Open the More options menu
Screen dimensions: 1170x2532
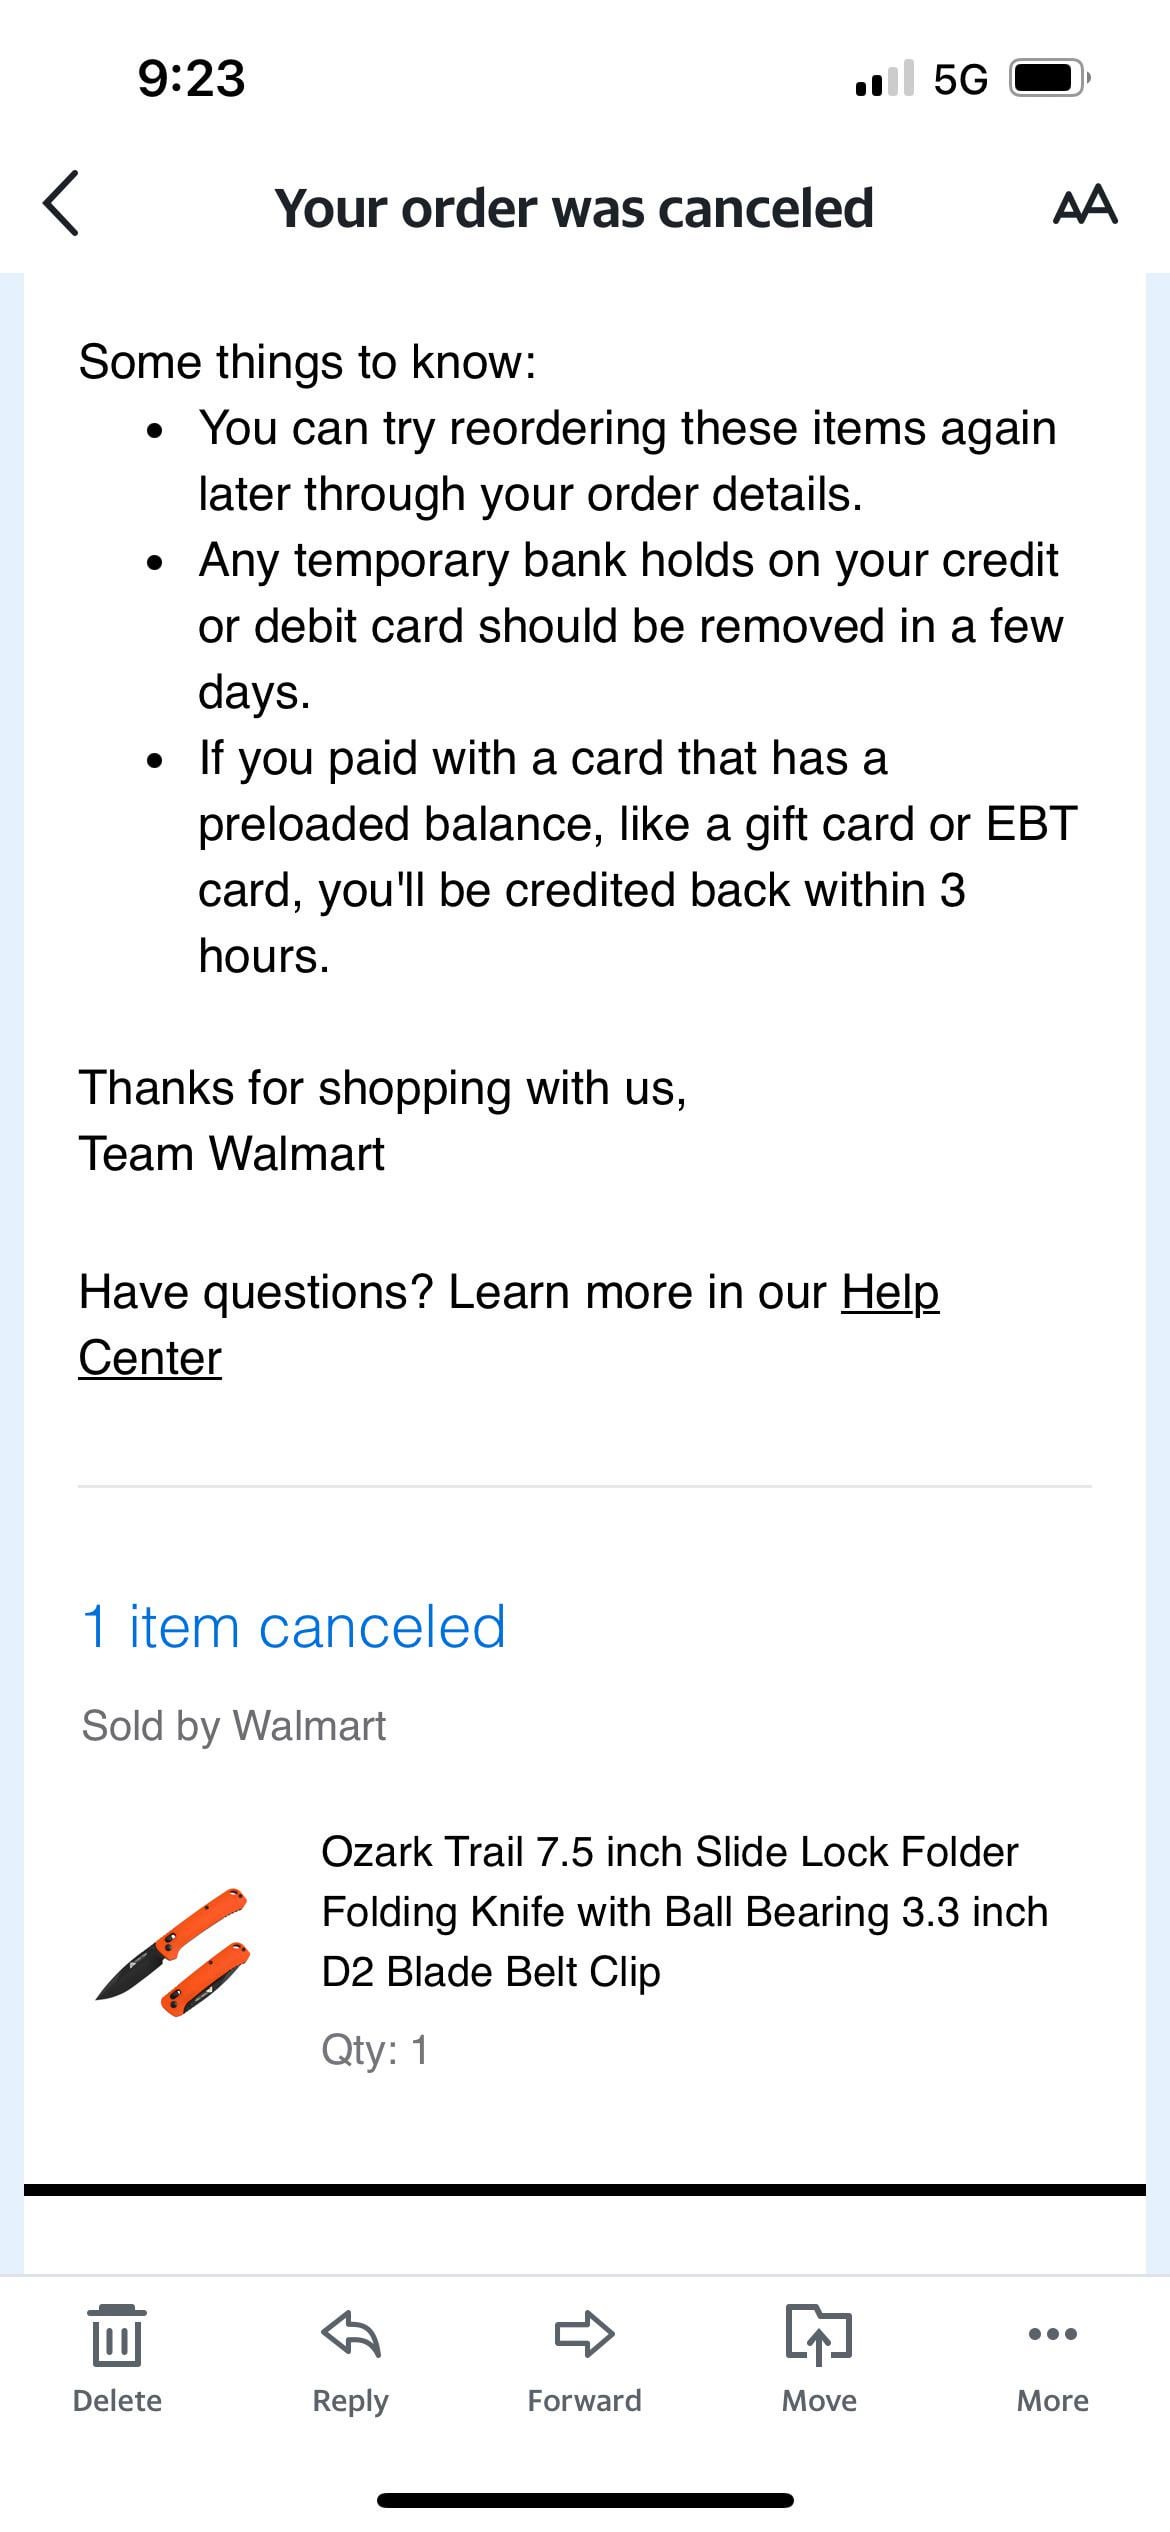pyautogui.click(x=1052, y=2354)
